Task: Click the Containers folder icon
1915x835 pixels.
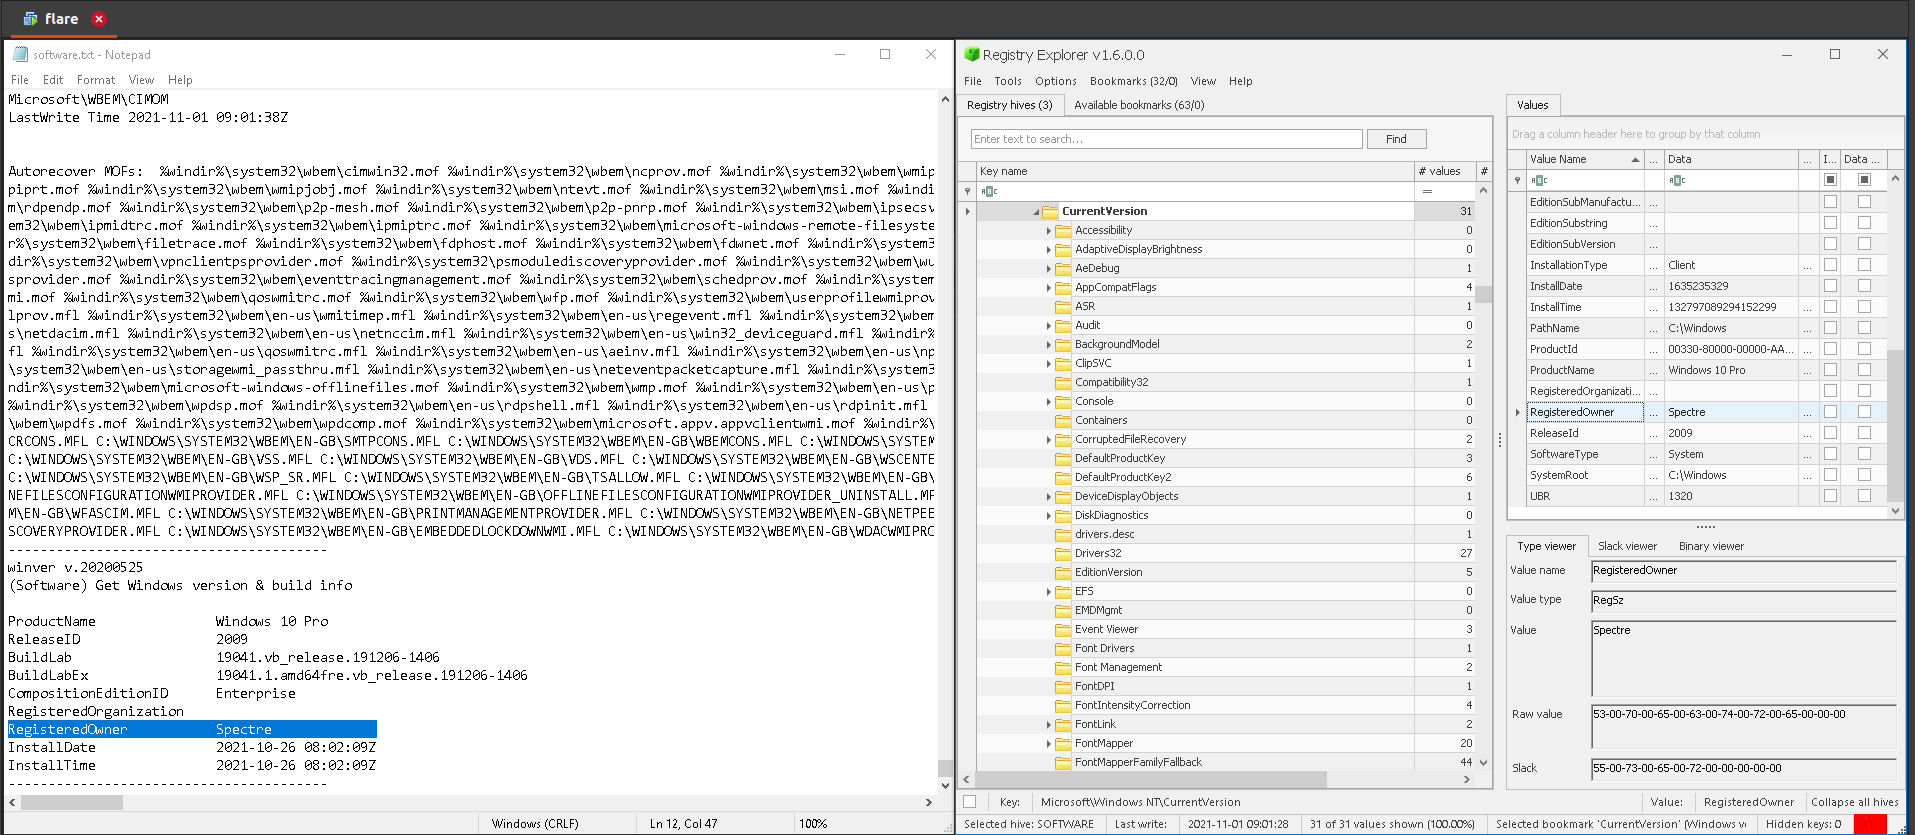Action: tap(1063, 421)
